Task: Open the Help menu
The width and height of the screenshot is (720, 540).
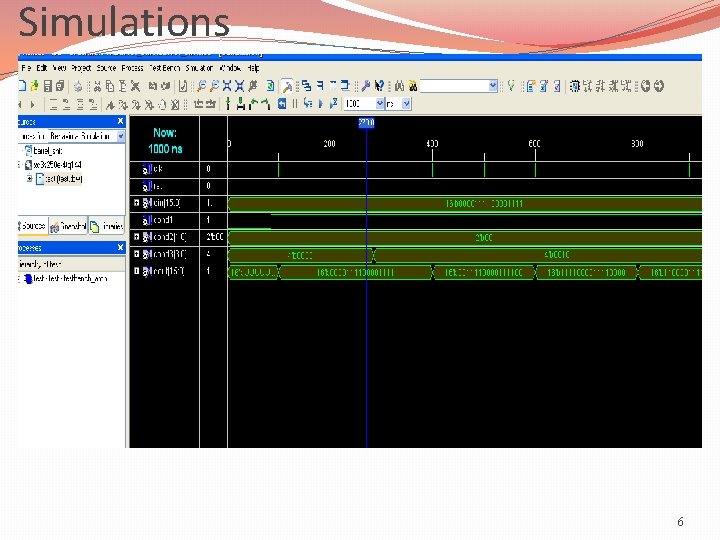Action: [253, 68]
